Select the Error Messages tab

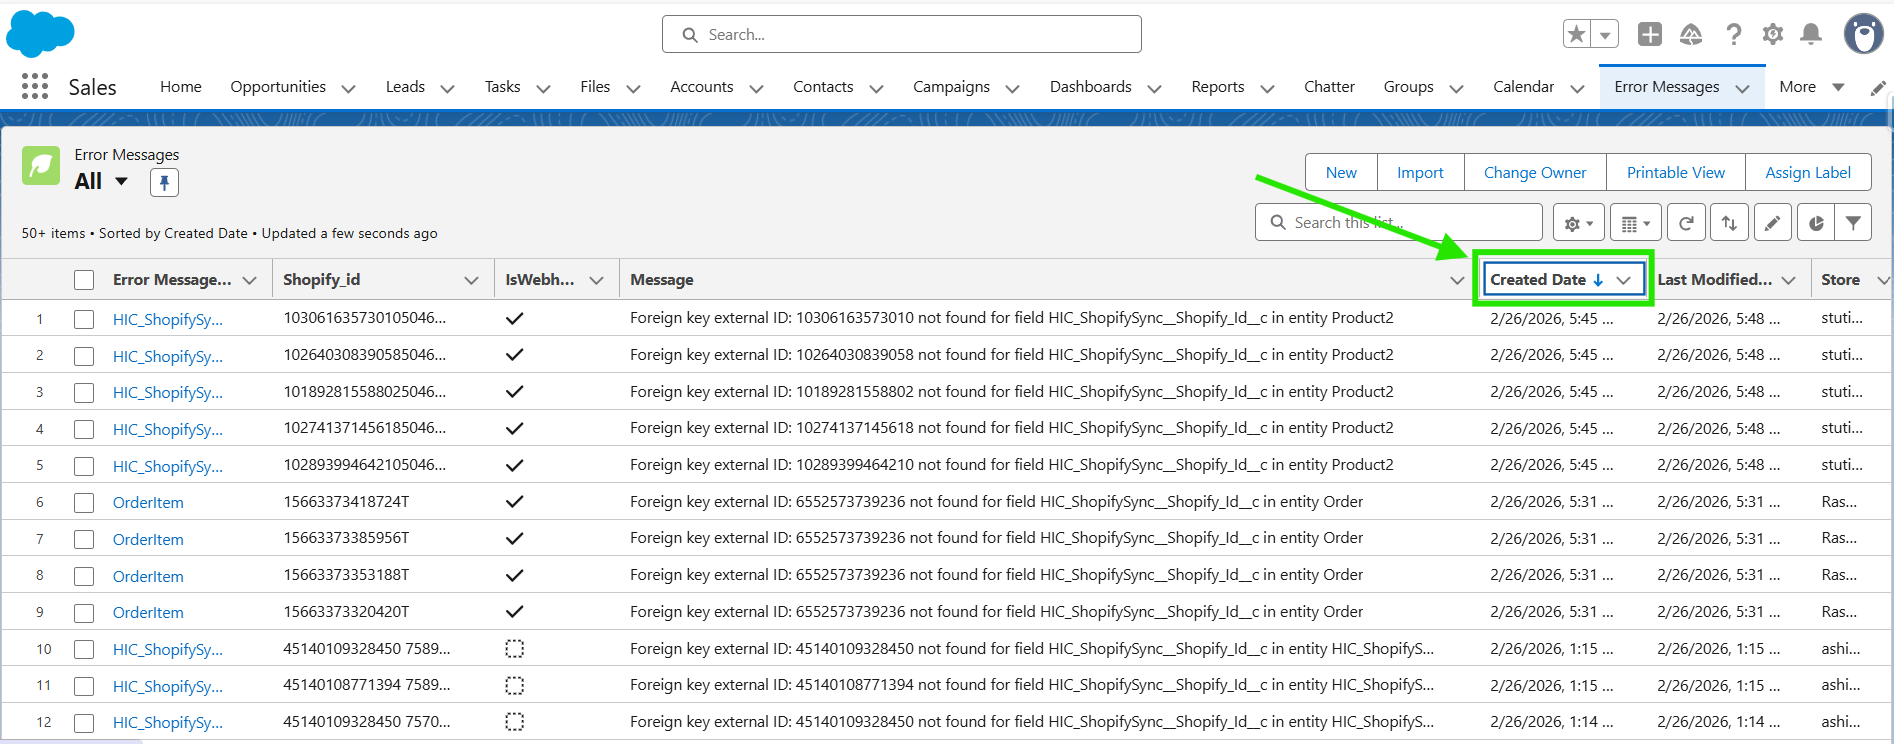pos(1667,87)
